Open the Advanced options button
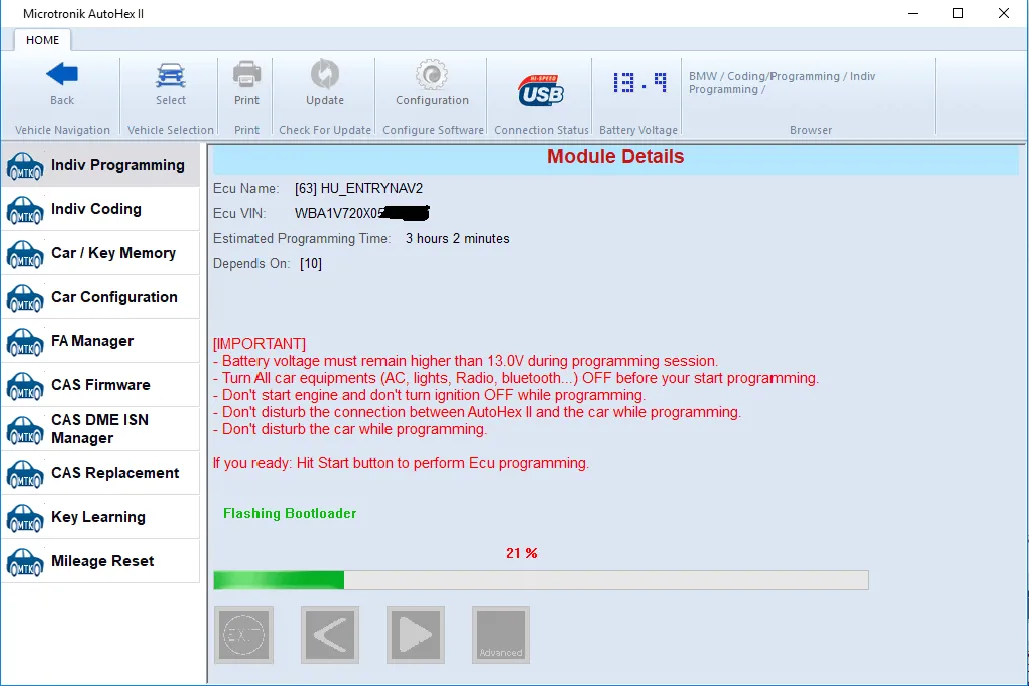 pos(501,635)
